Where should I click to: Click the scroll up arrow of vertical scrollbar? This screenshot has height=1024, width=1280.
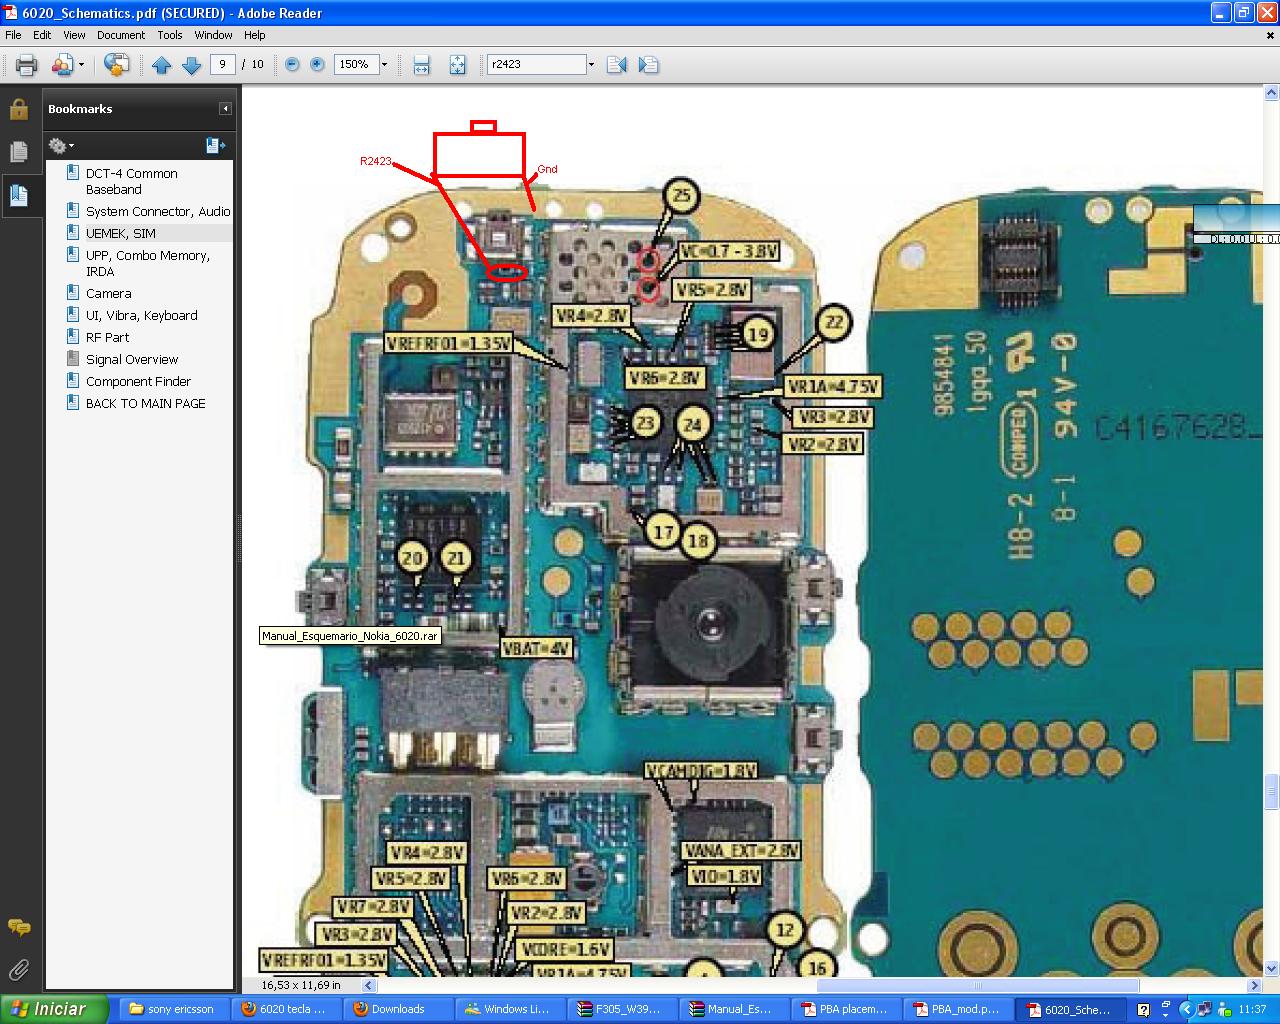(1272, 94)
